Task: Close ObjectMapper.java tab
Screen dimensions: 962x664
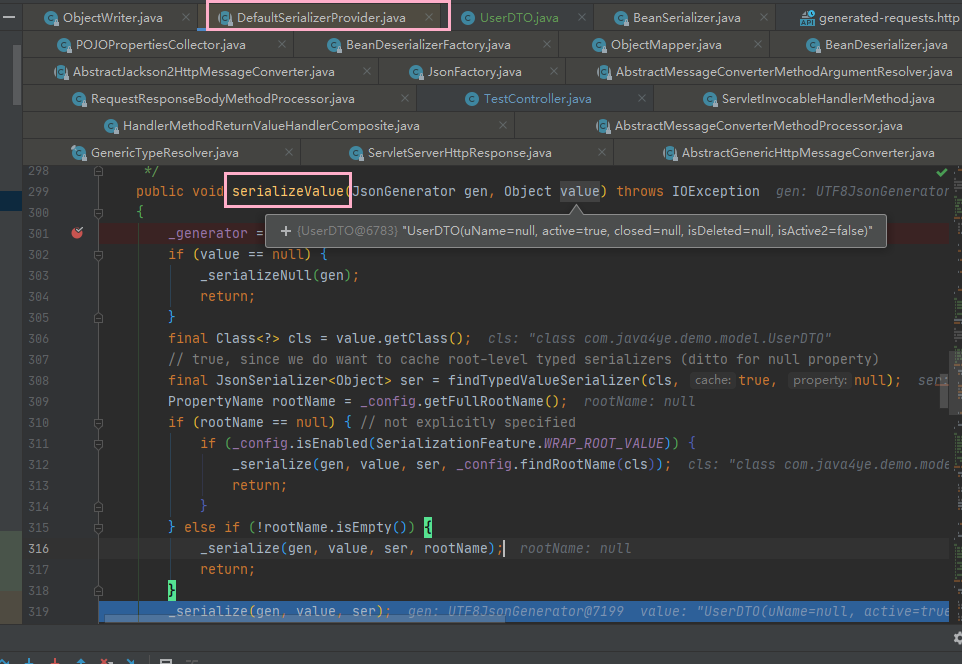Action: (758, 44)
